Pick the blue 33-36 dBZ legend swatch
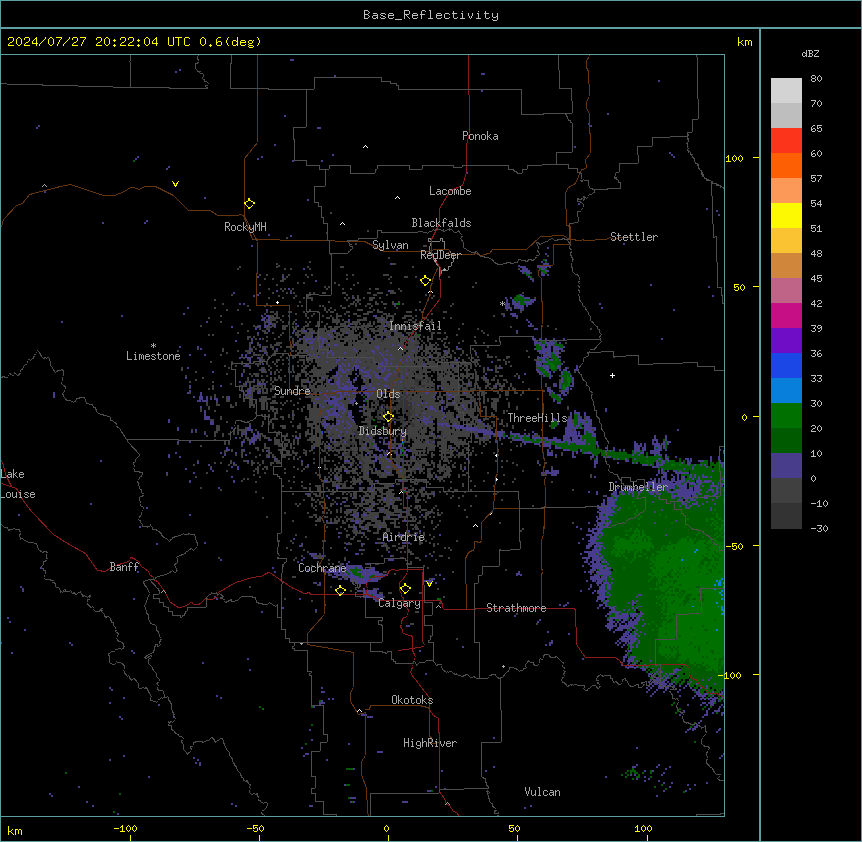 pyautogui.click(x=786, y=365)
